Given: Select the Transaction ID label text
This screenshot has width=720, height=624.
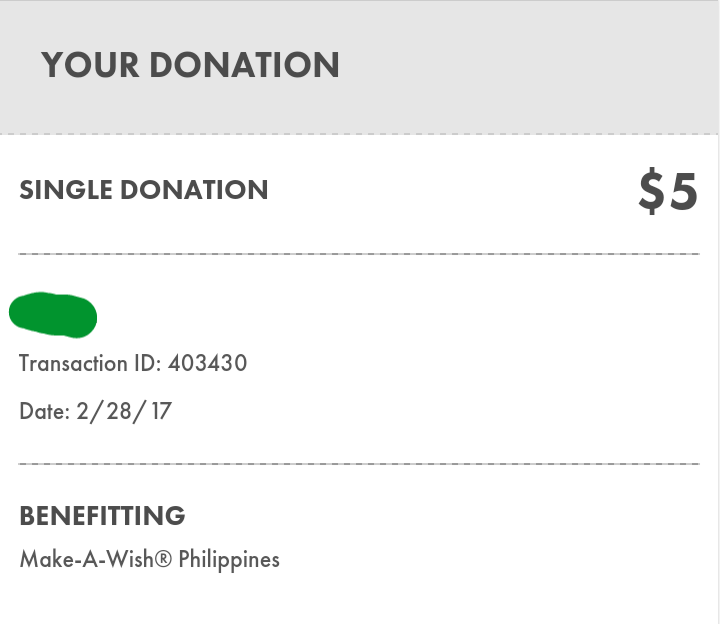Looking at the screenshot, I should click(x=90, y=363).
